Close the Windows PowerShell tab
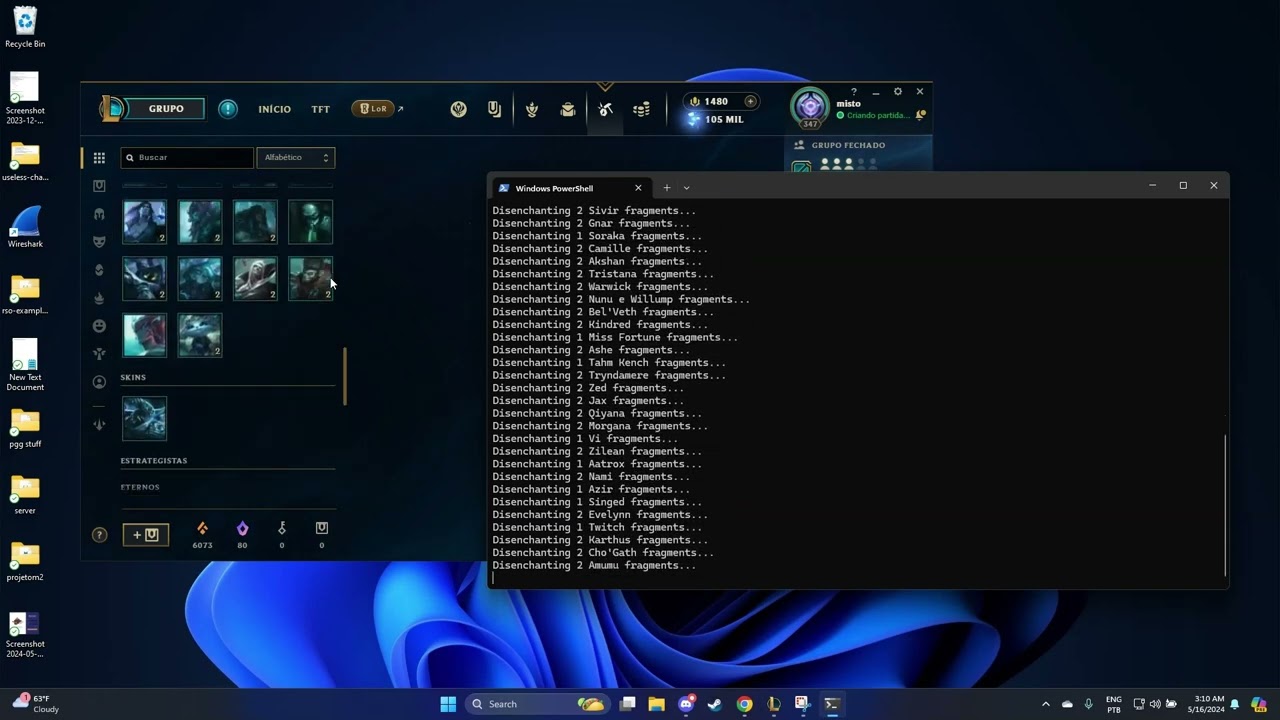 click(638, 188)
